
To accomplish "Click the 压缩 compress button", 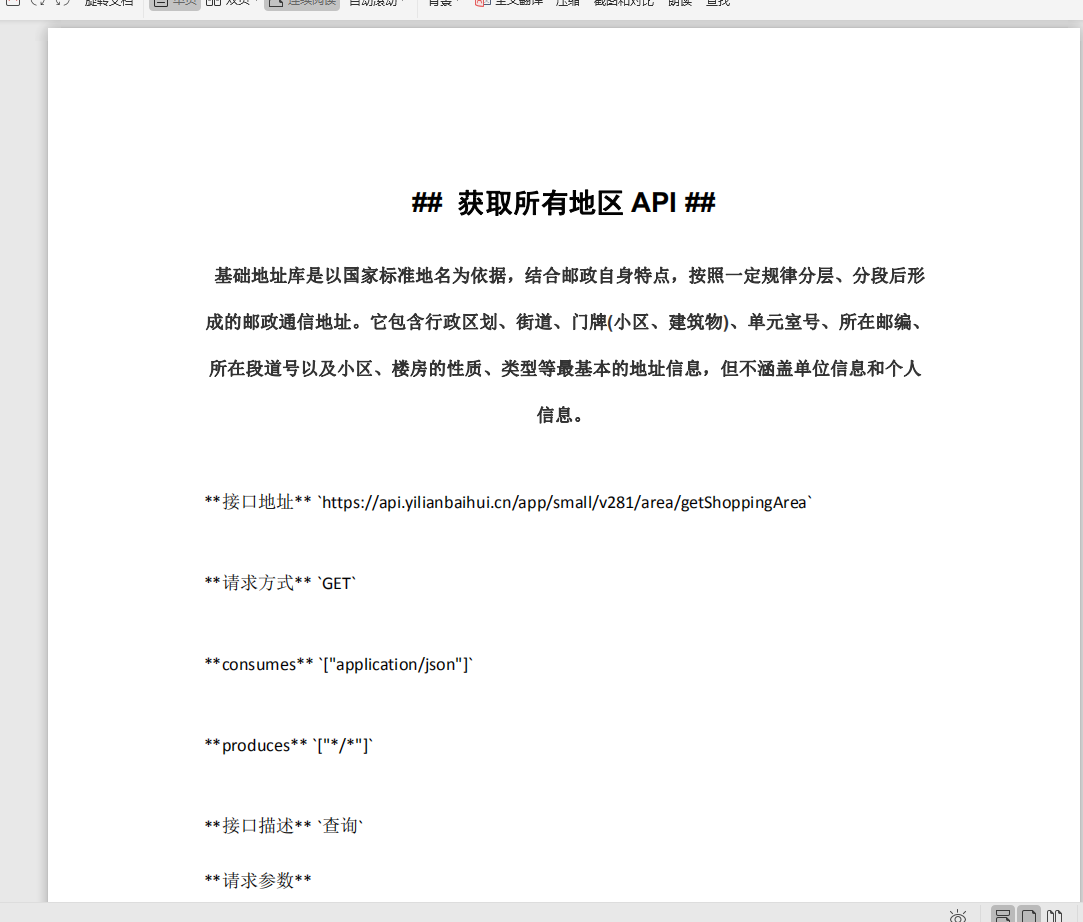I will [568, 3].
